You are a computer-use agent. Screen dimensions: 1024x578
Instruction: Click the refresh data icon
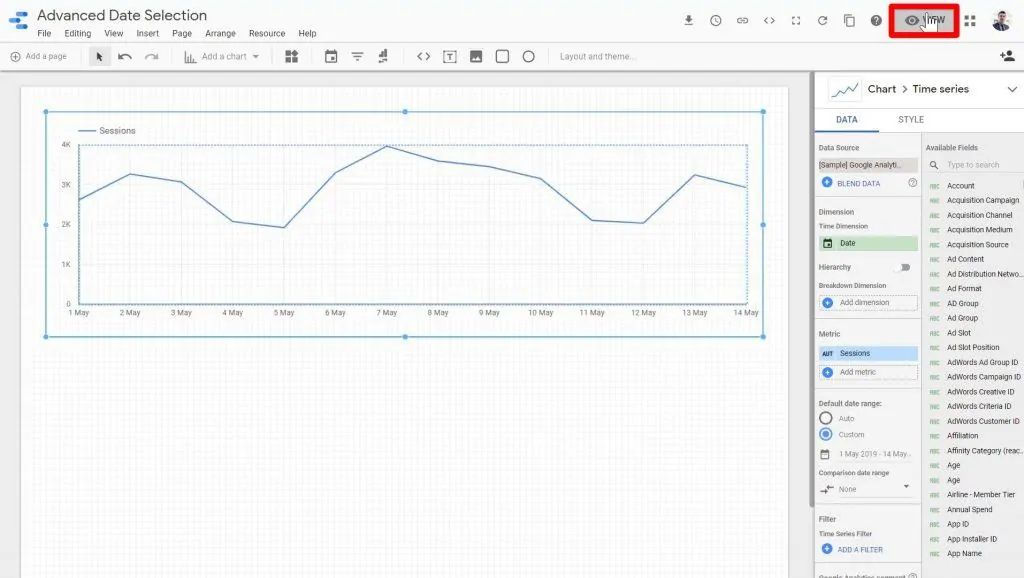point(822,20)
